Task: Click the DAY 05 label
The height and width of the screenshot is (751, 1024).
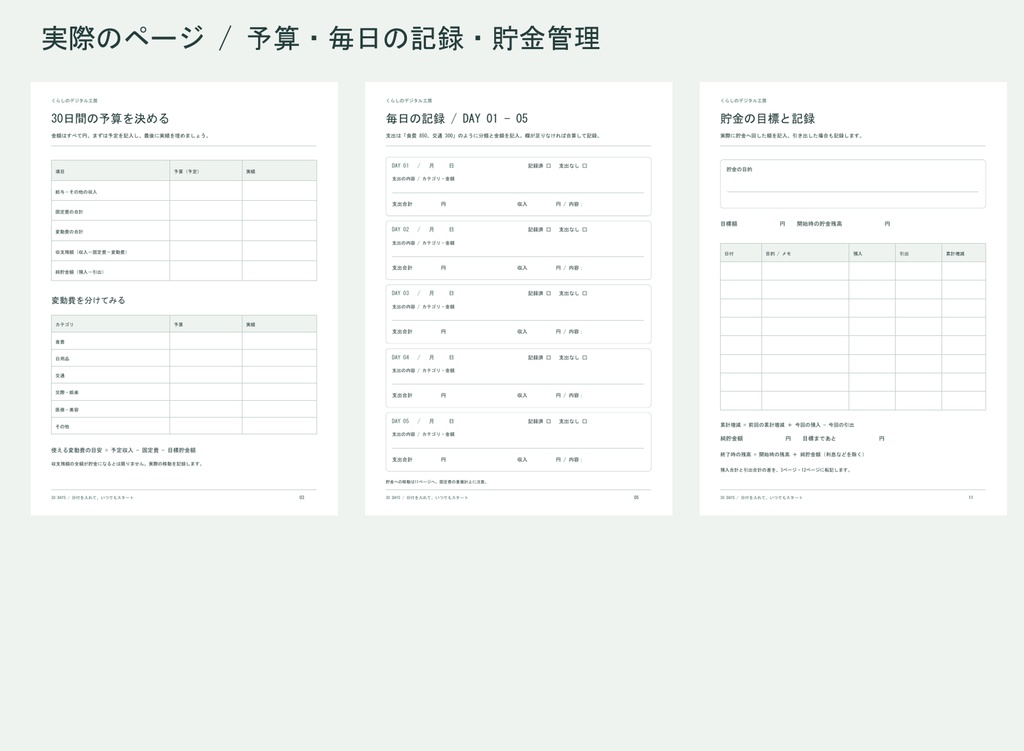Action: [x=400, y=421]
